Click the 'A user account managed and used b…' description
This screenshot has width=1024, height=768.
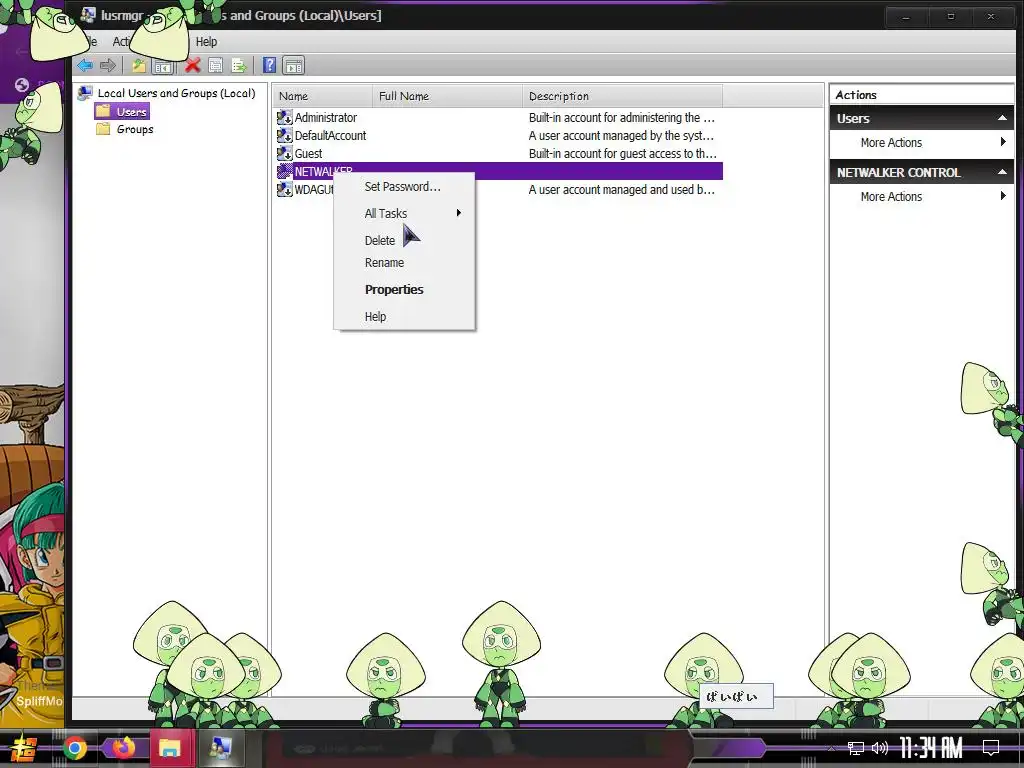[621, 189]
